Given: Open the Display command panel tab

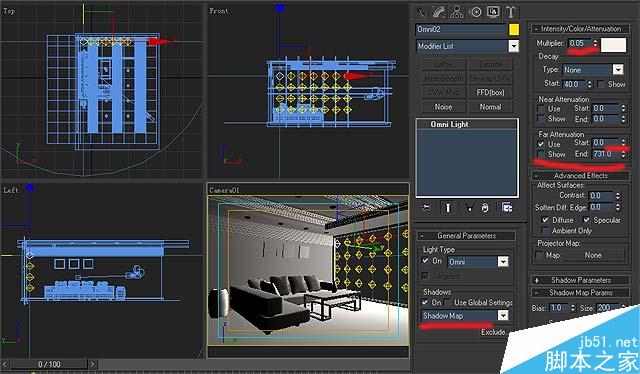Looking at the screenshot, I should pos(493,11).
